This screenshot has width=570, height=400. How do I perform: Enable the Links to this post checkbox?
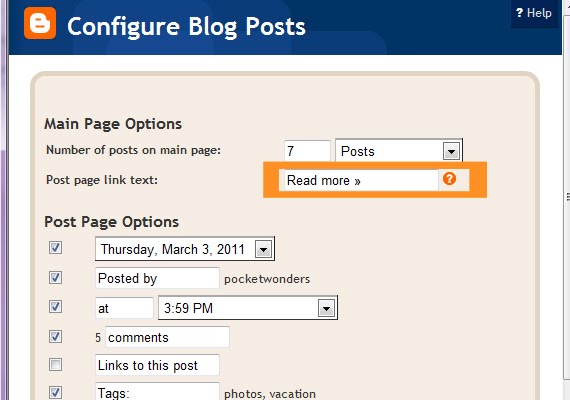(55, 364)
